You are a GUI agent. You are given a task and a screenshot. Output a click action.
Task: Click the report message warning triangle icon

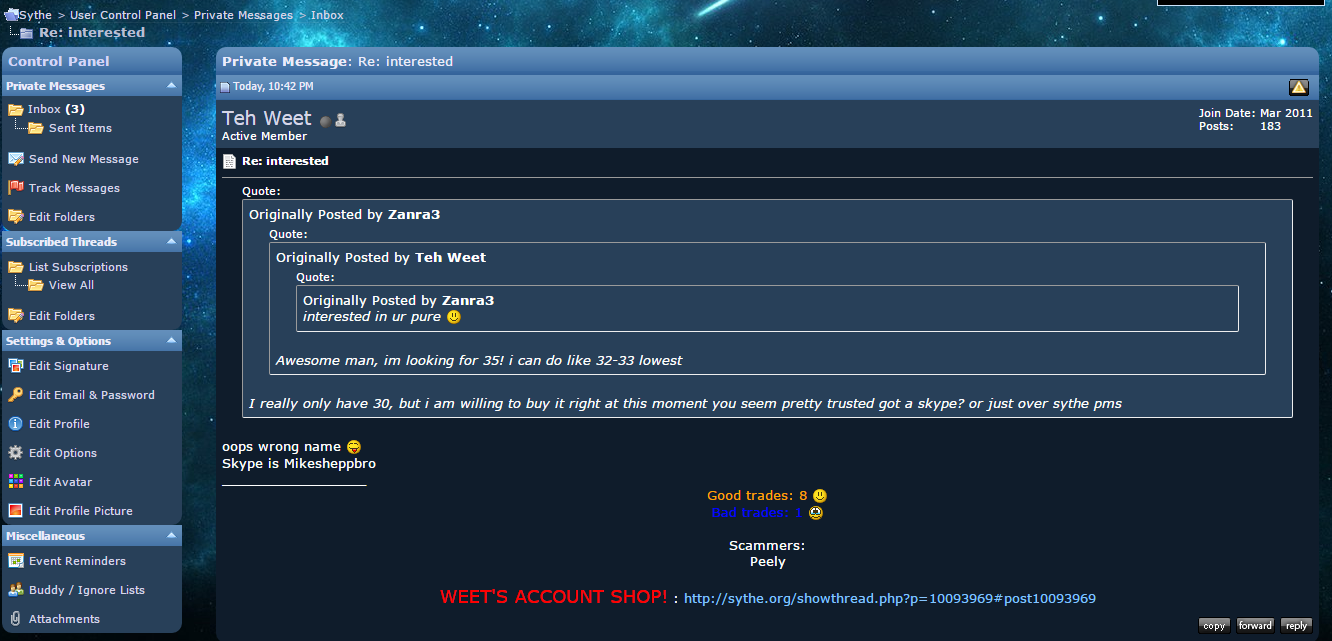tap(1299, 87)
